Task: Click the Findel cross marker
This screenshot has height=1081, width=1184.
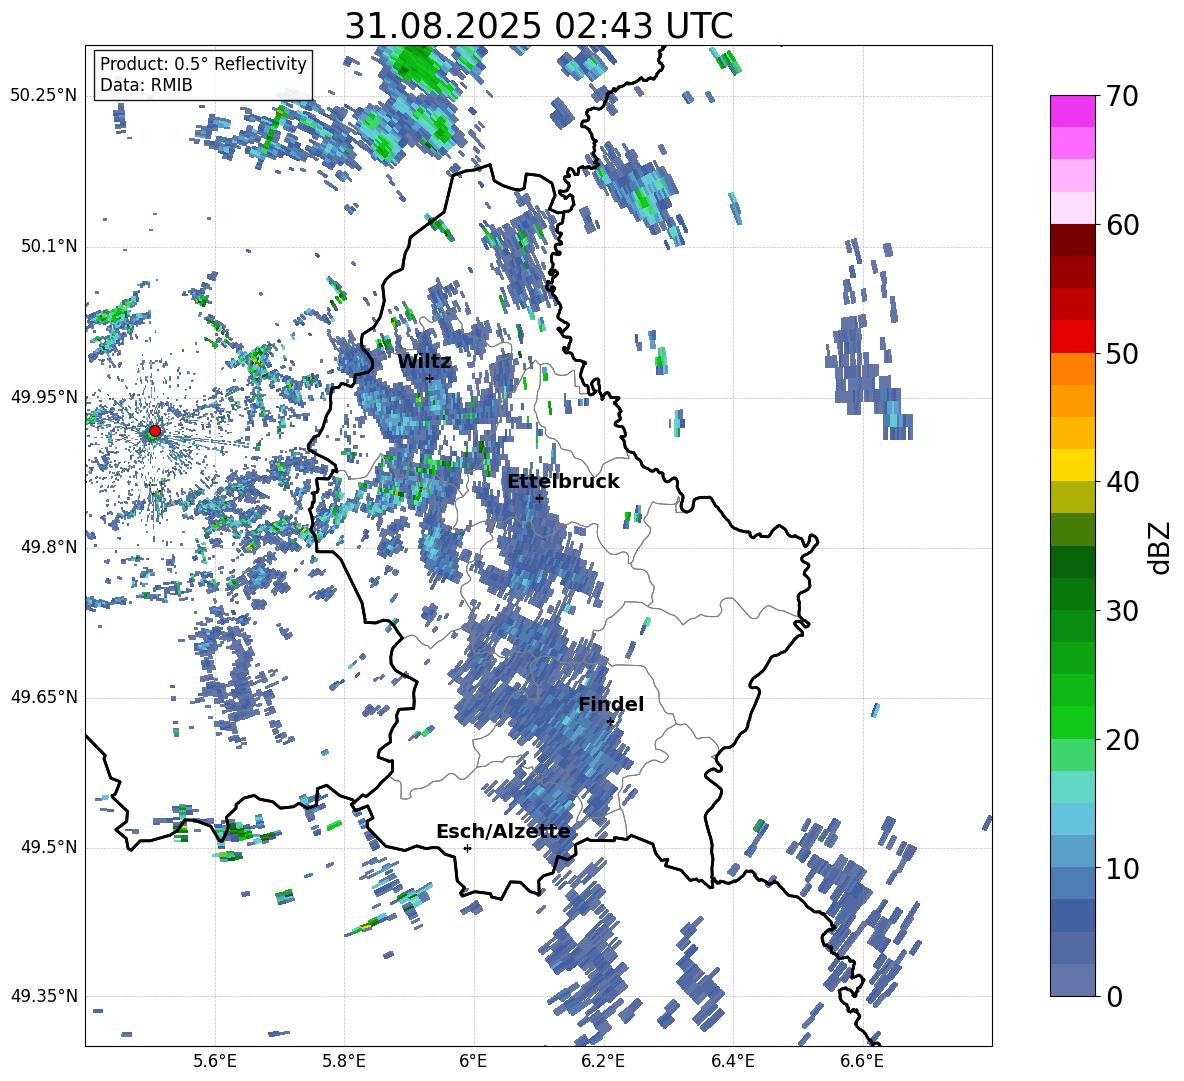Action: point(610,722)
